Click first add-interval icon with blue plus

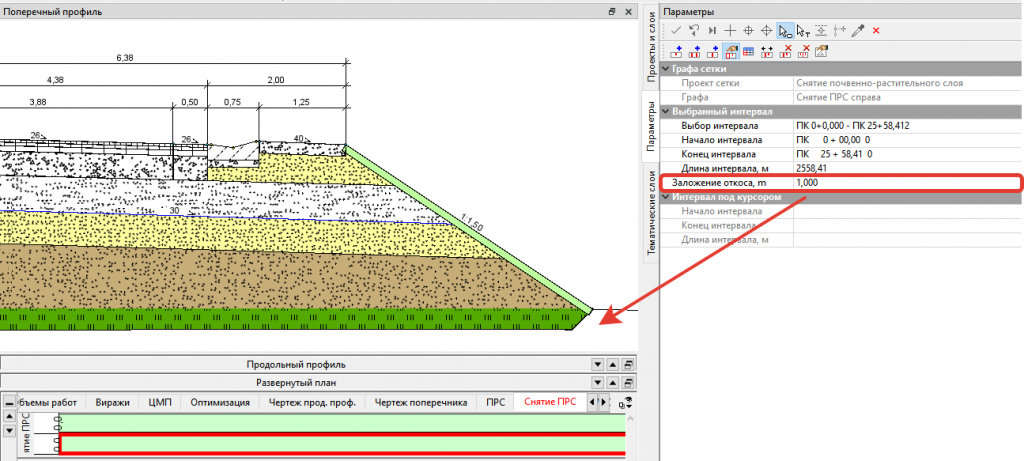(x=676, y=51)
